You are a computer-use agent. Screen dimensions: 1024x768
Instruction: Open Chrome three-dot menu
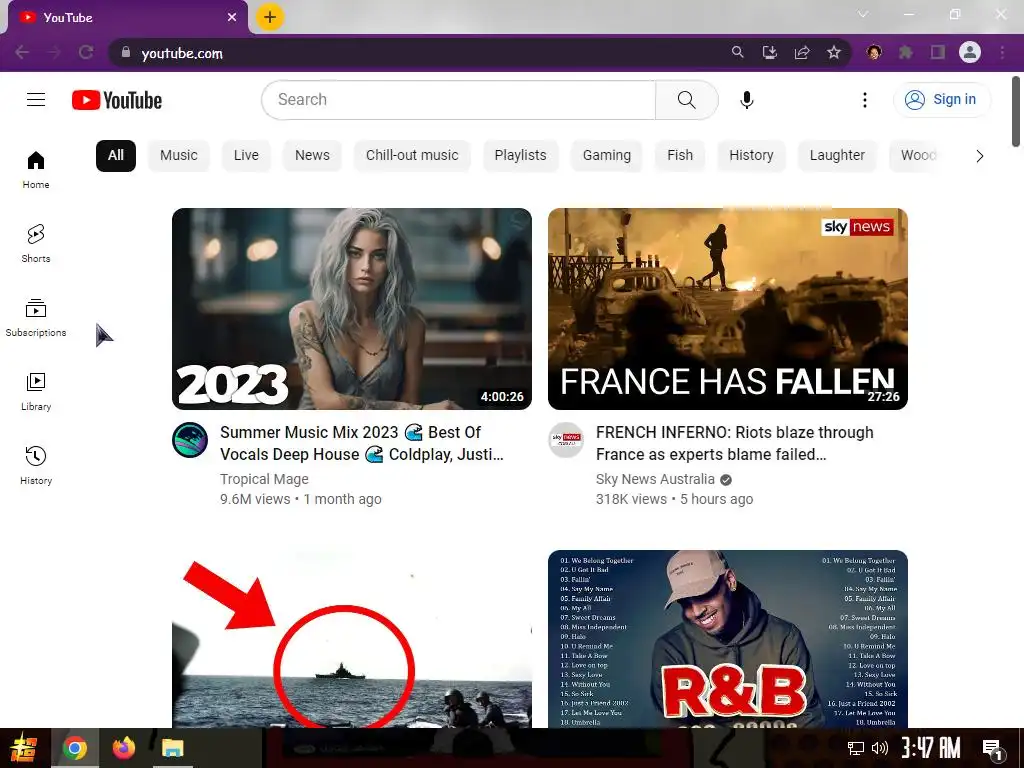1002,52
